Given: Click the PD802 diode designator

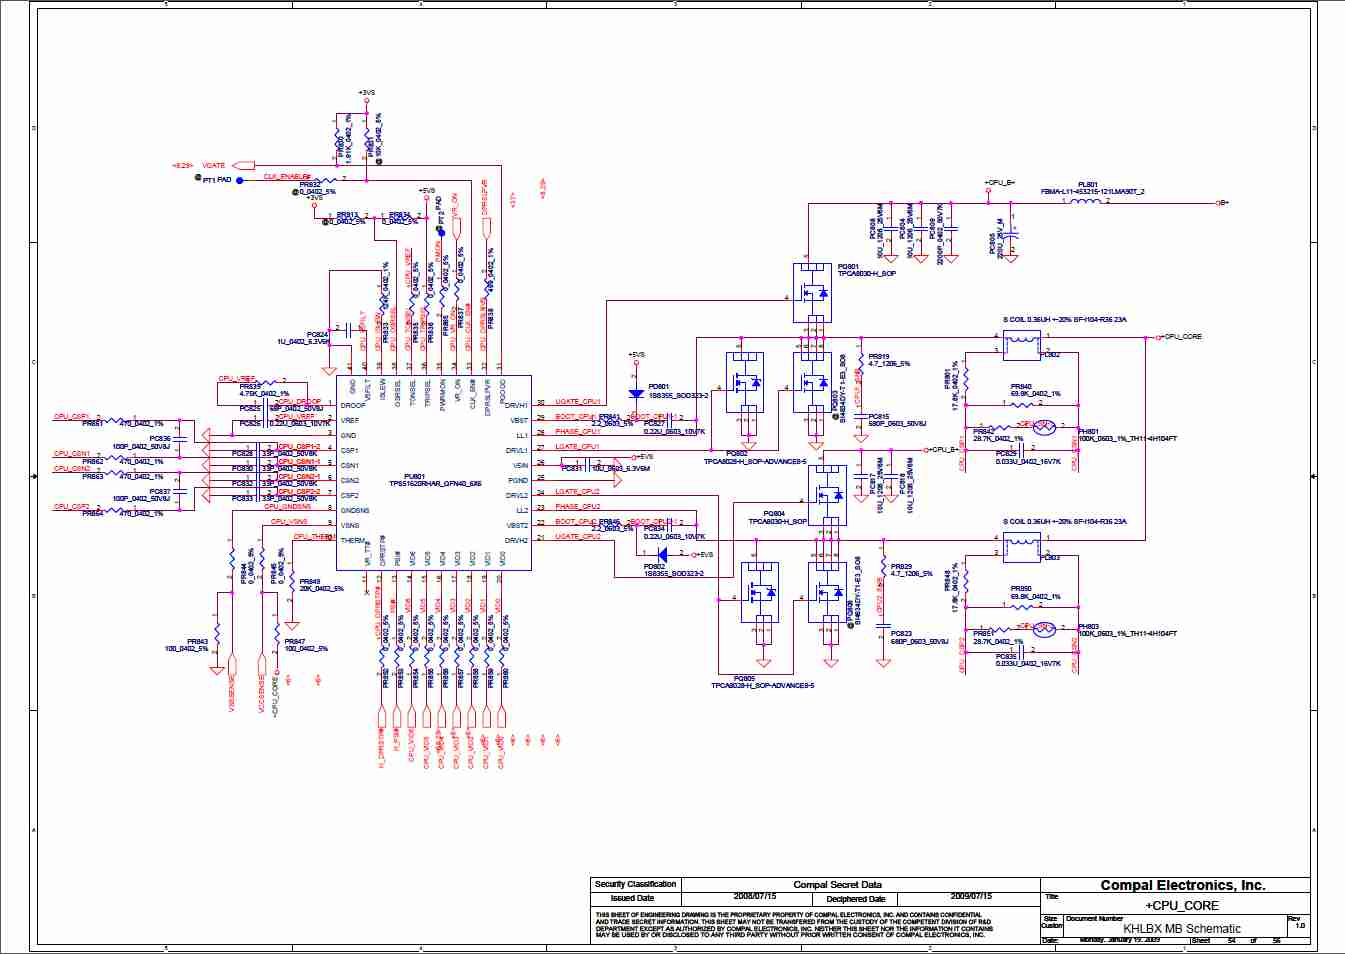Looking at the screenshot, I should pos(654,567).
